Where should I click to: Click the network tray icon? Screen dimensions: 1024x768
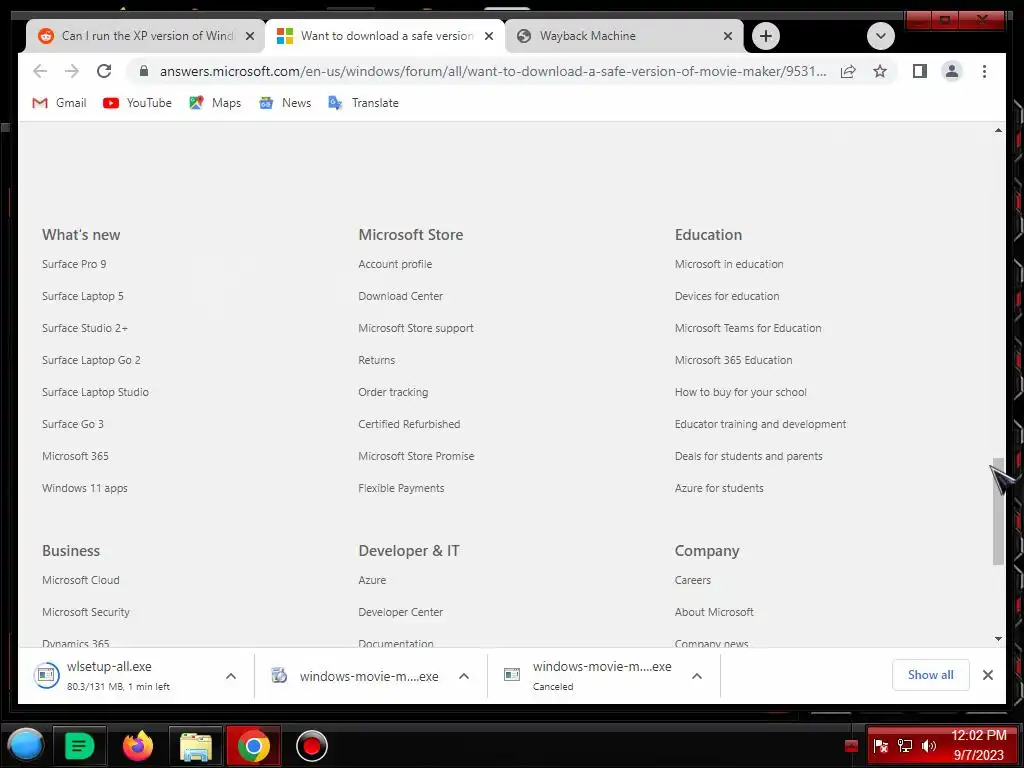coord(904,746)
